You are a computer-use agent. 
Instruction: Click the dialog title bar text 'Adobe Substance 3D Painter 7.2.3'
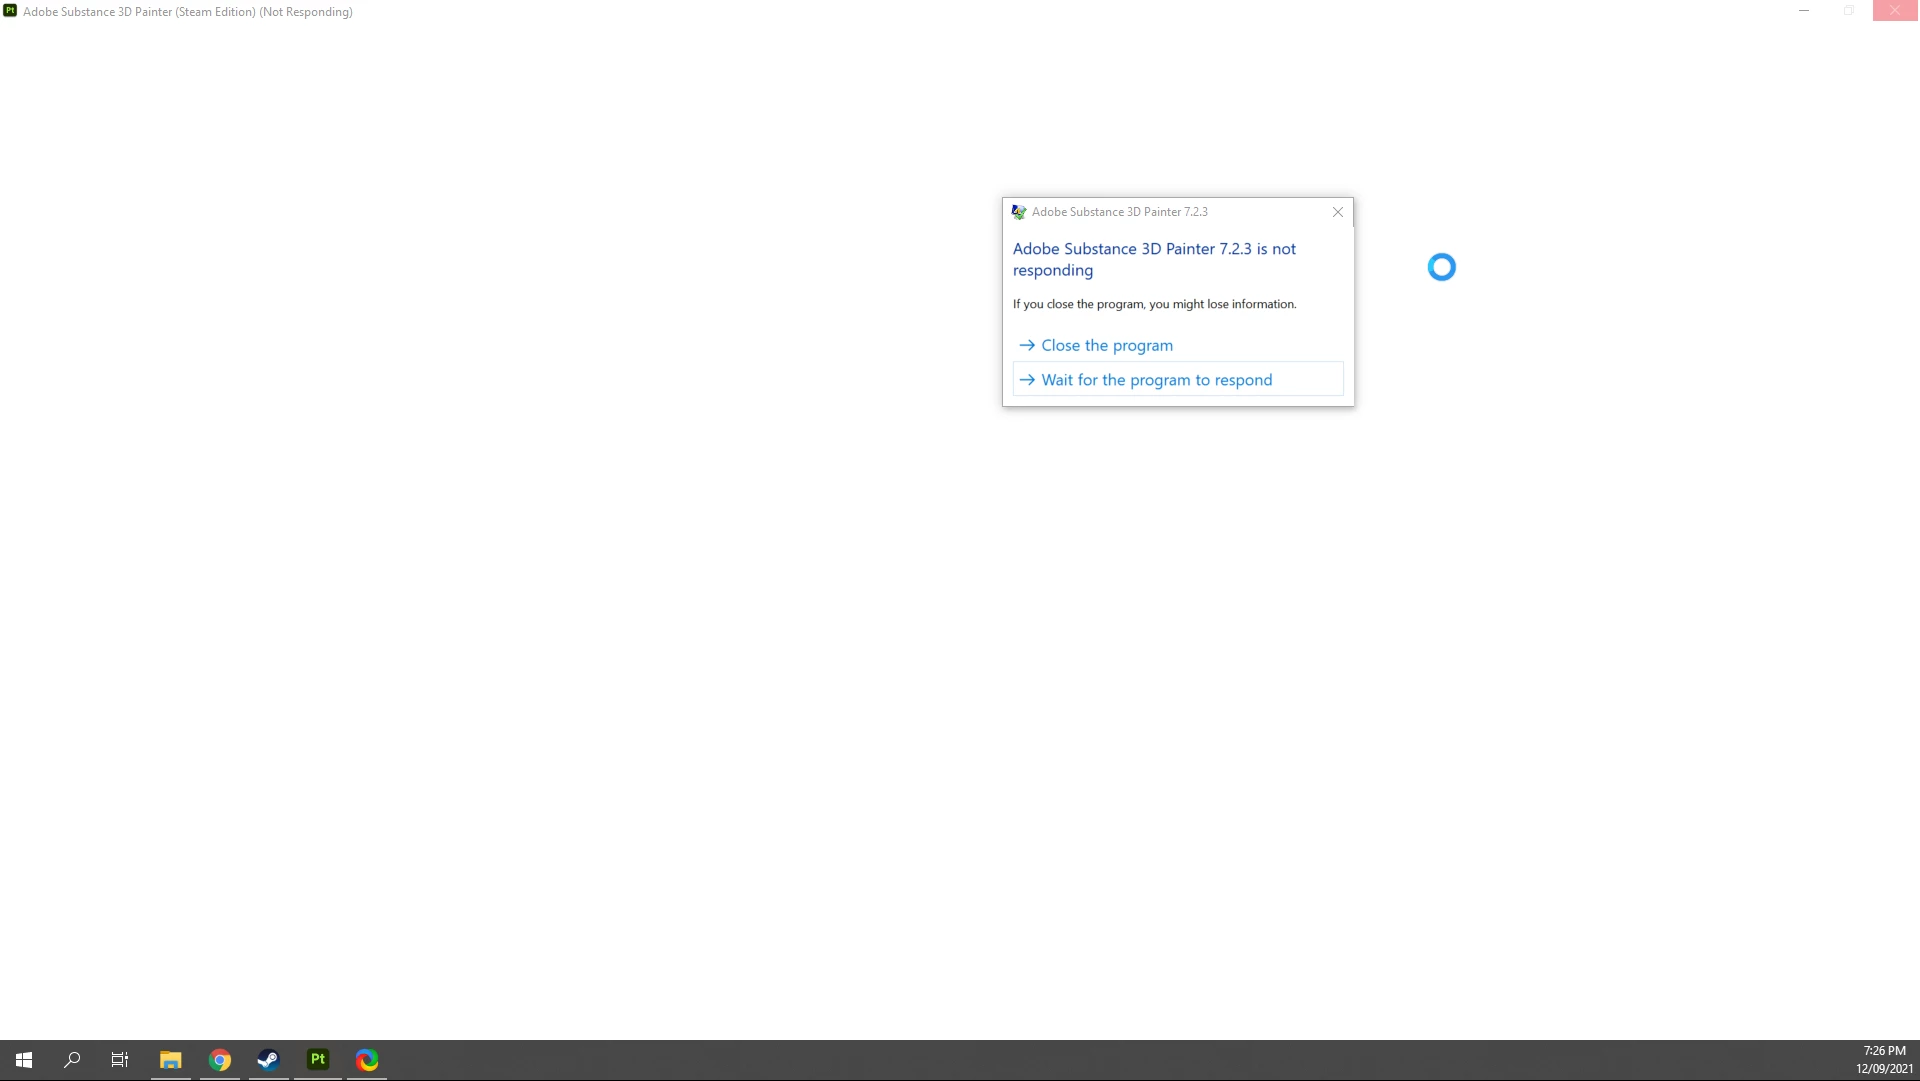point(1119,212)
